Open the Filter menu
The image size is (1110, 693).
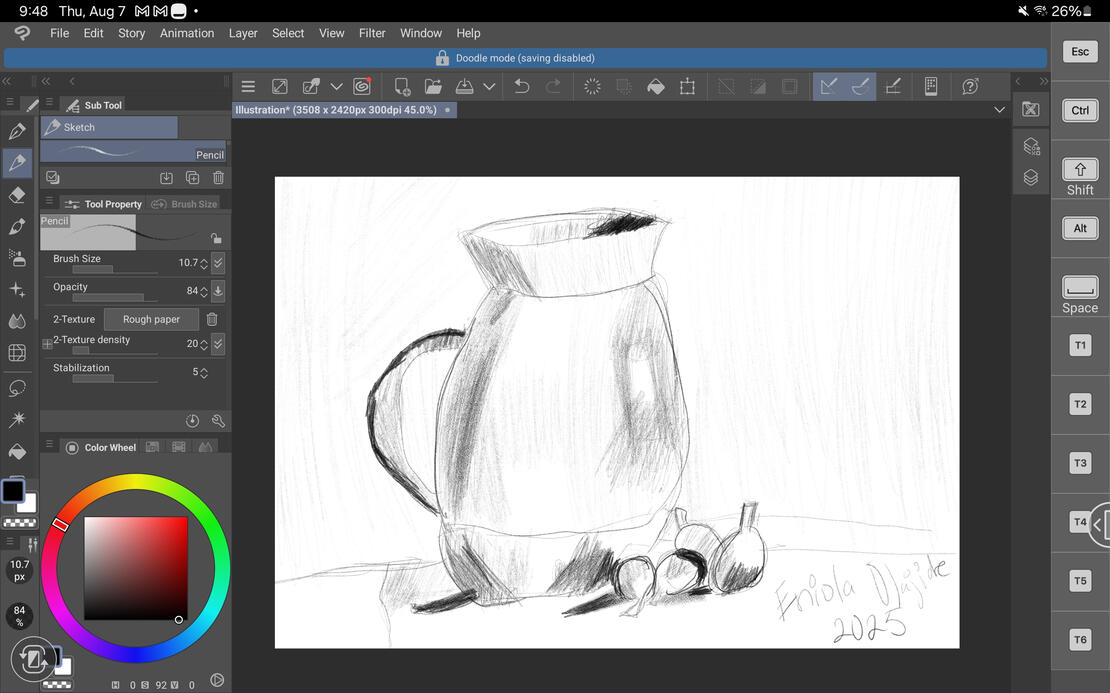click(x=372, y=33)
